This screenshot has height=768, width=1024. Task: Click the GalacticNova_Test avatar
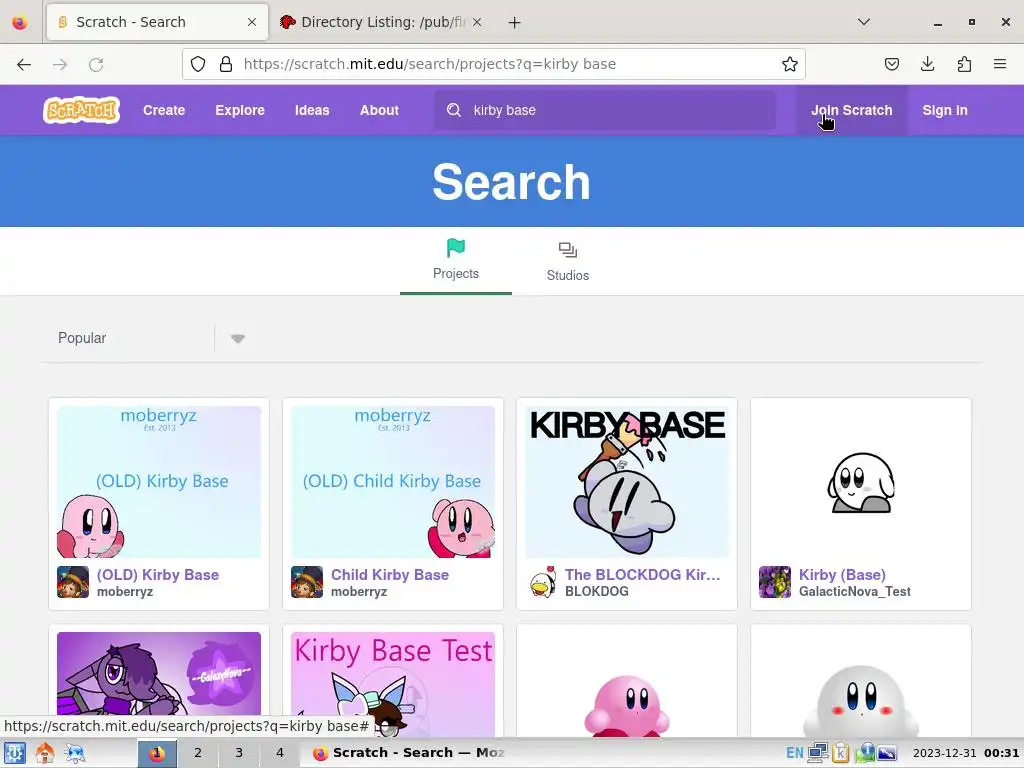775,582
